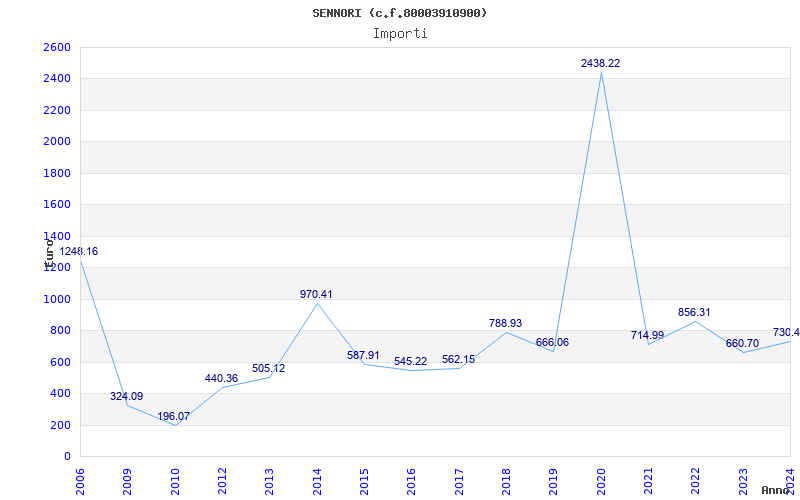Click the y-axis value 0
Viewport: 800px width, 500px height.
(x=67, y=457)
